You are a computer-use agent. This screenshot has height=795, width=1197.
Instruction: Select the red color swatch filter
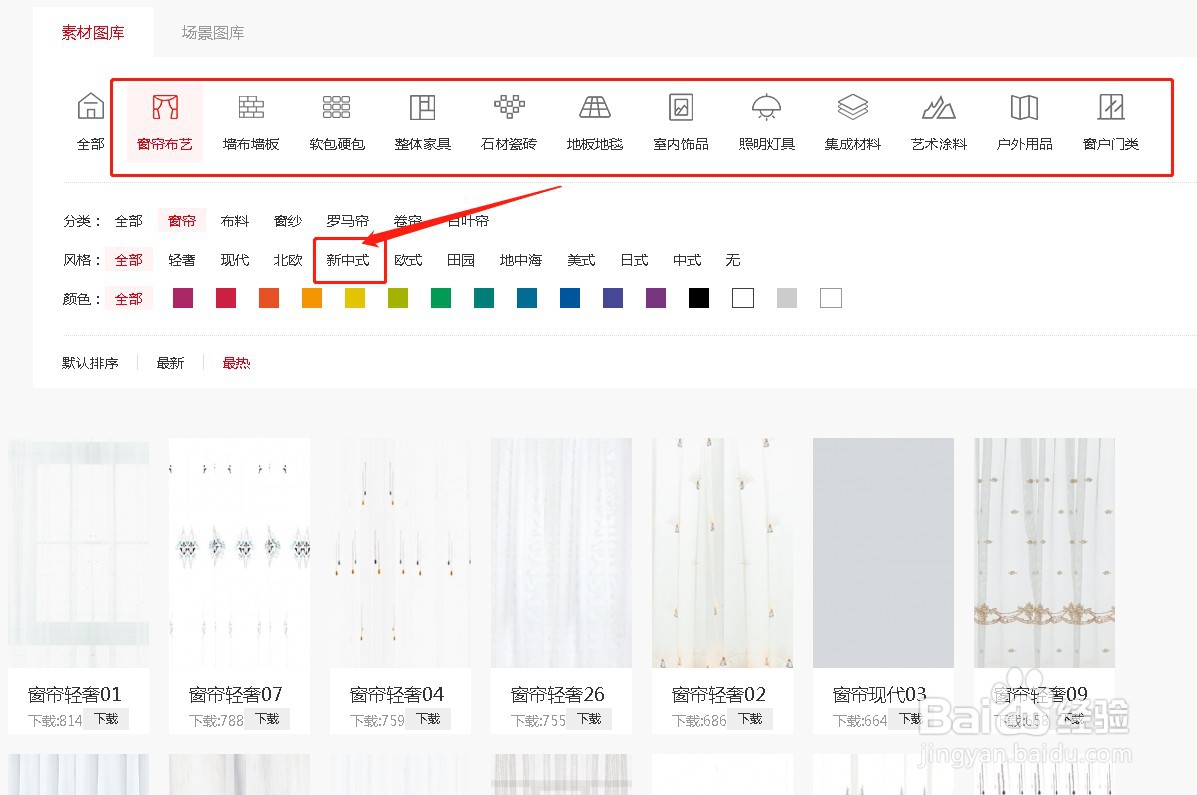pos(225,297)
